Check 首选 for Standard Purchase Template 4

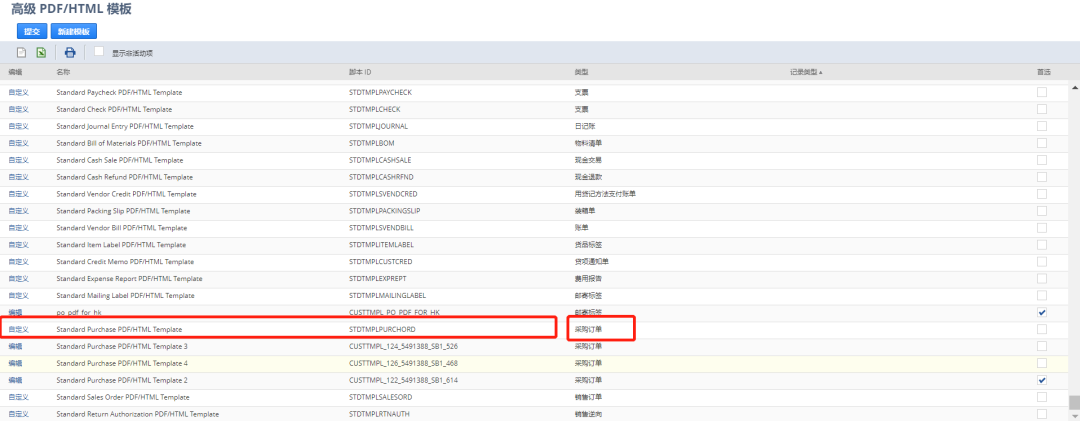point(1041,363)
